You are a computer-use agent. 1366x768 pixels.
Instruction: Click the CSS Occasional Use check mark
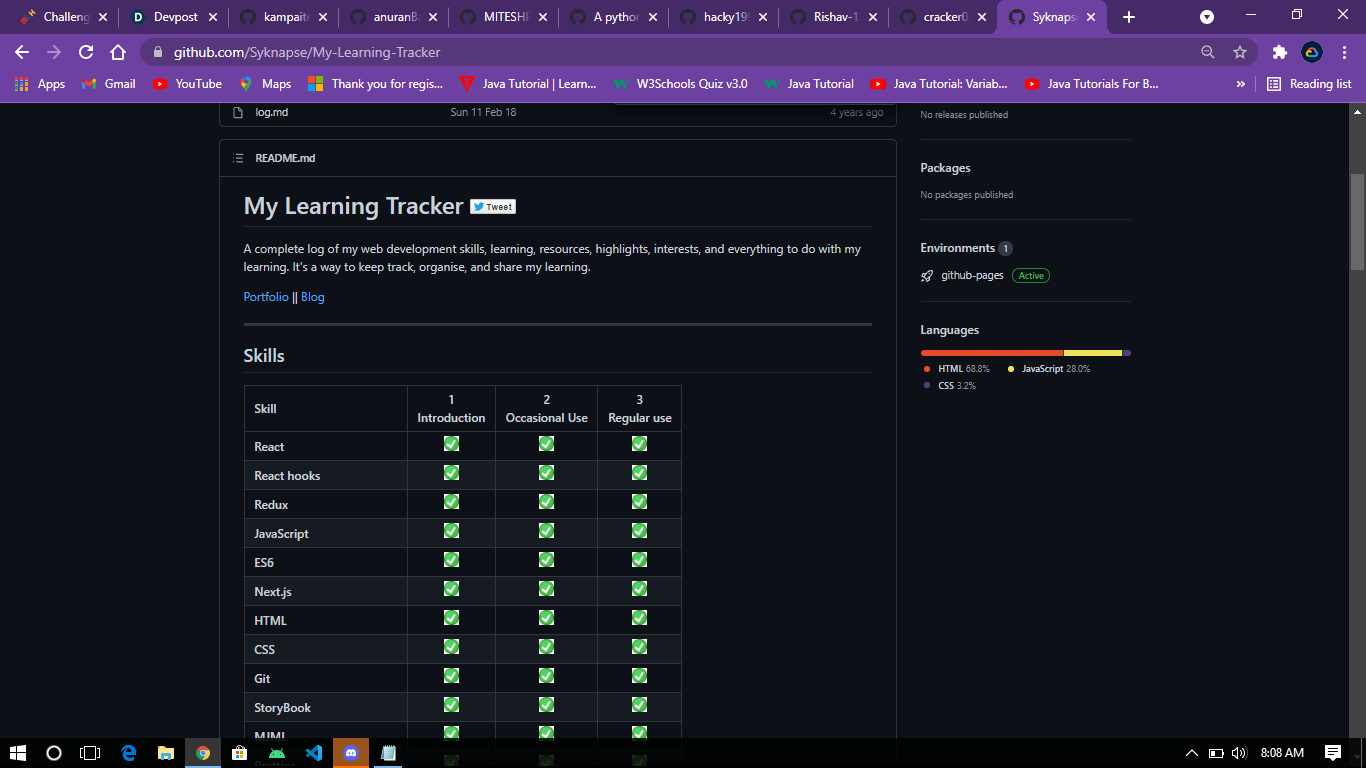point(546,646)
